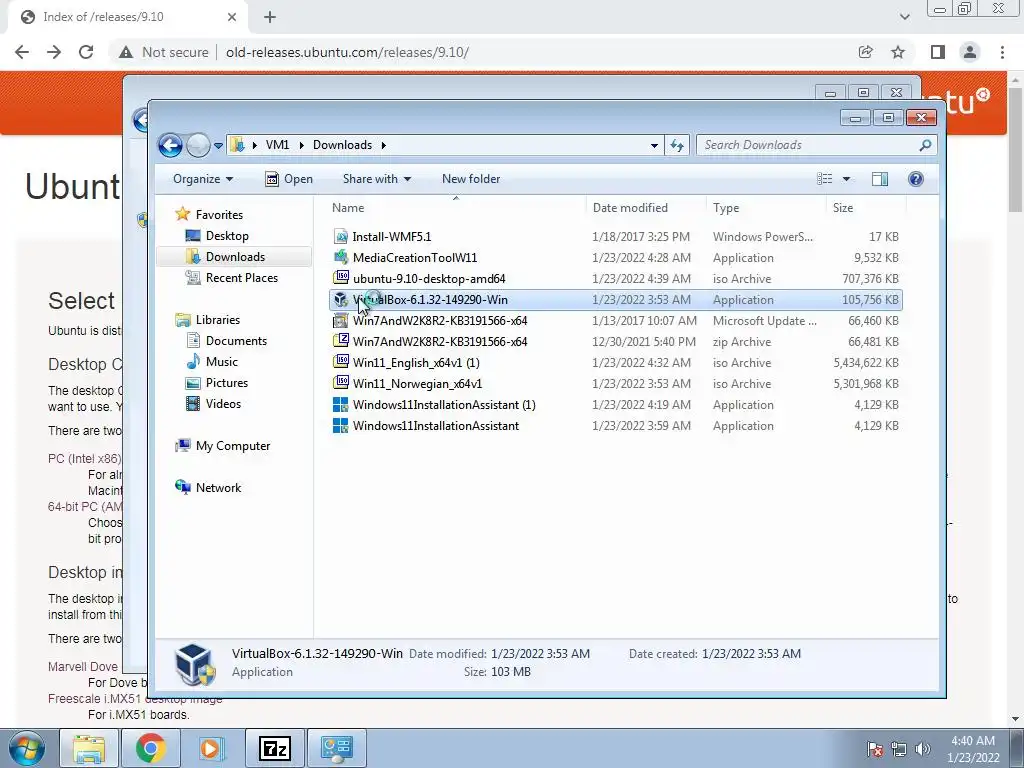Open Recent Places in navigation pane
Image resolution: width=1024 pixels, height=768 pixels.
click(242, 278)
